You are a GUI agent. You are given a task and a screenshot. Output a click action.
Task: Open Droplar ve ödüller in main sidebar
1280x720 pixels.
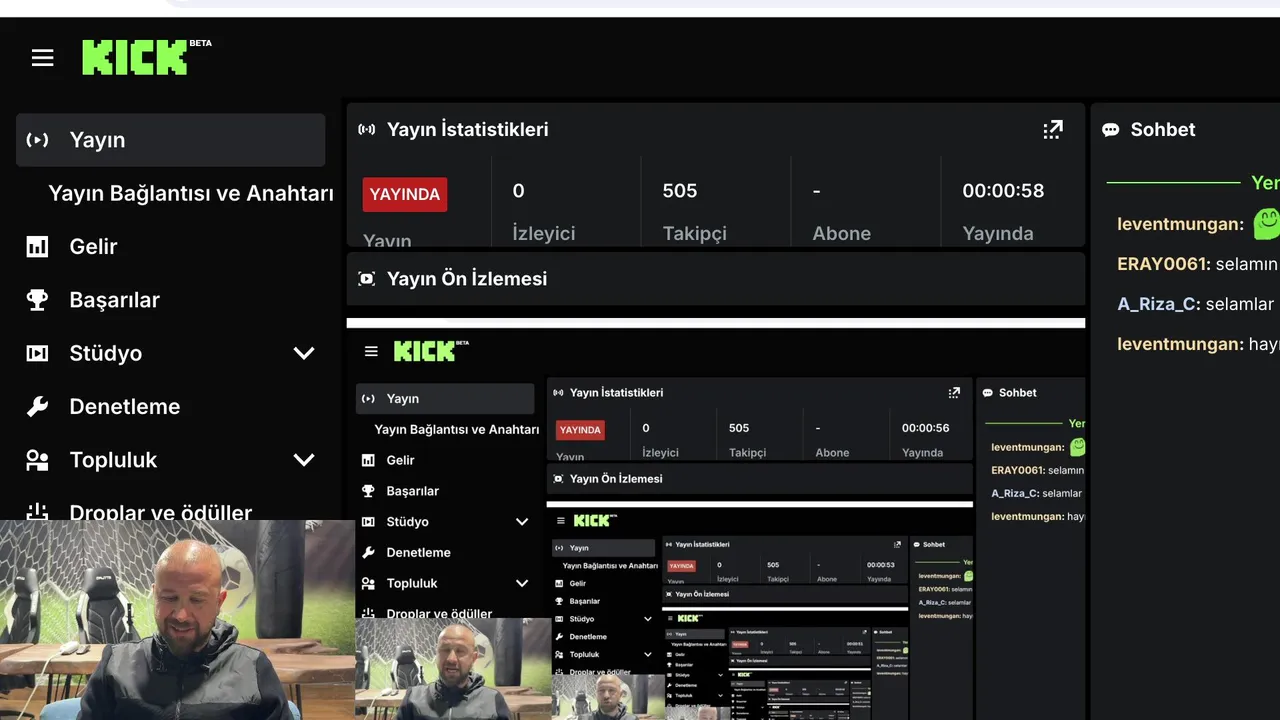160,512
